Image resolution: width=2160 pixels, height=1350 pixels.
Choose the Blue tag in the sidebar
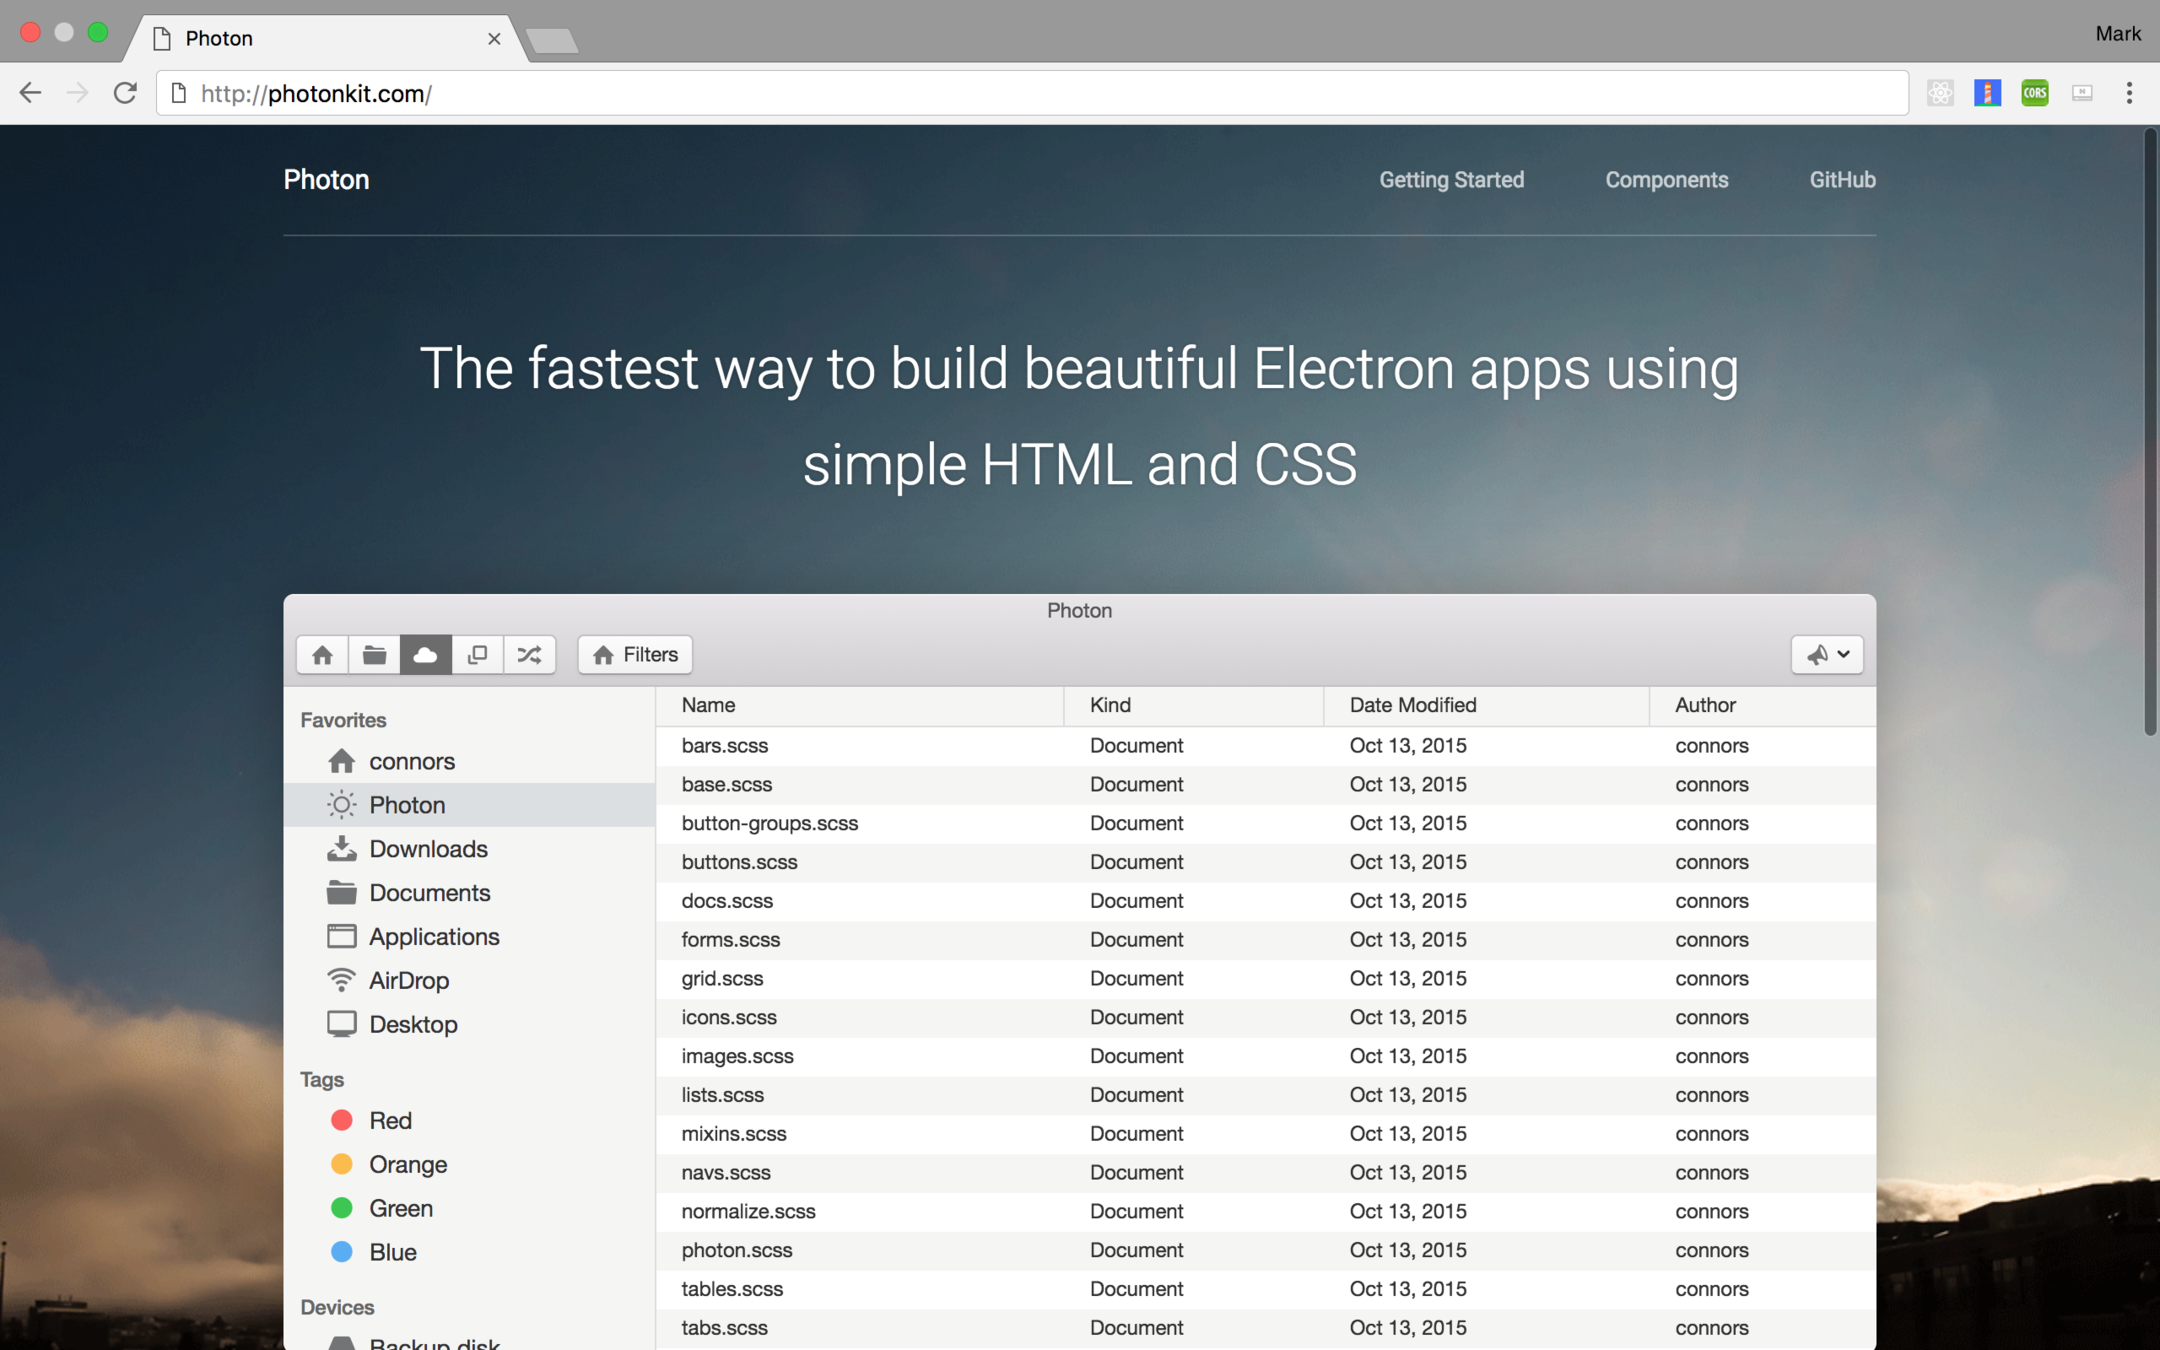pos(391,1252)
